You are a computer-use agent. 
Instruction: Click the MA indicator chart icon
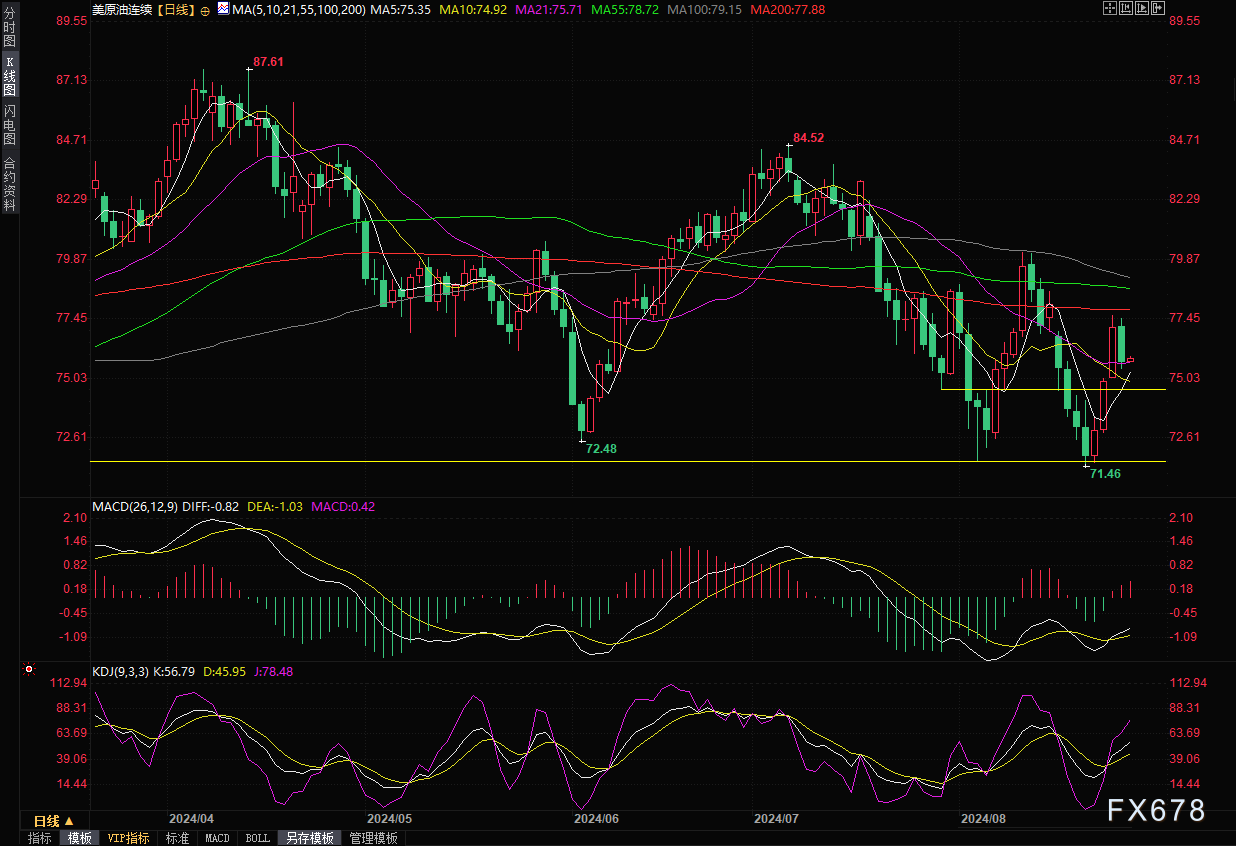[222, 10]
